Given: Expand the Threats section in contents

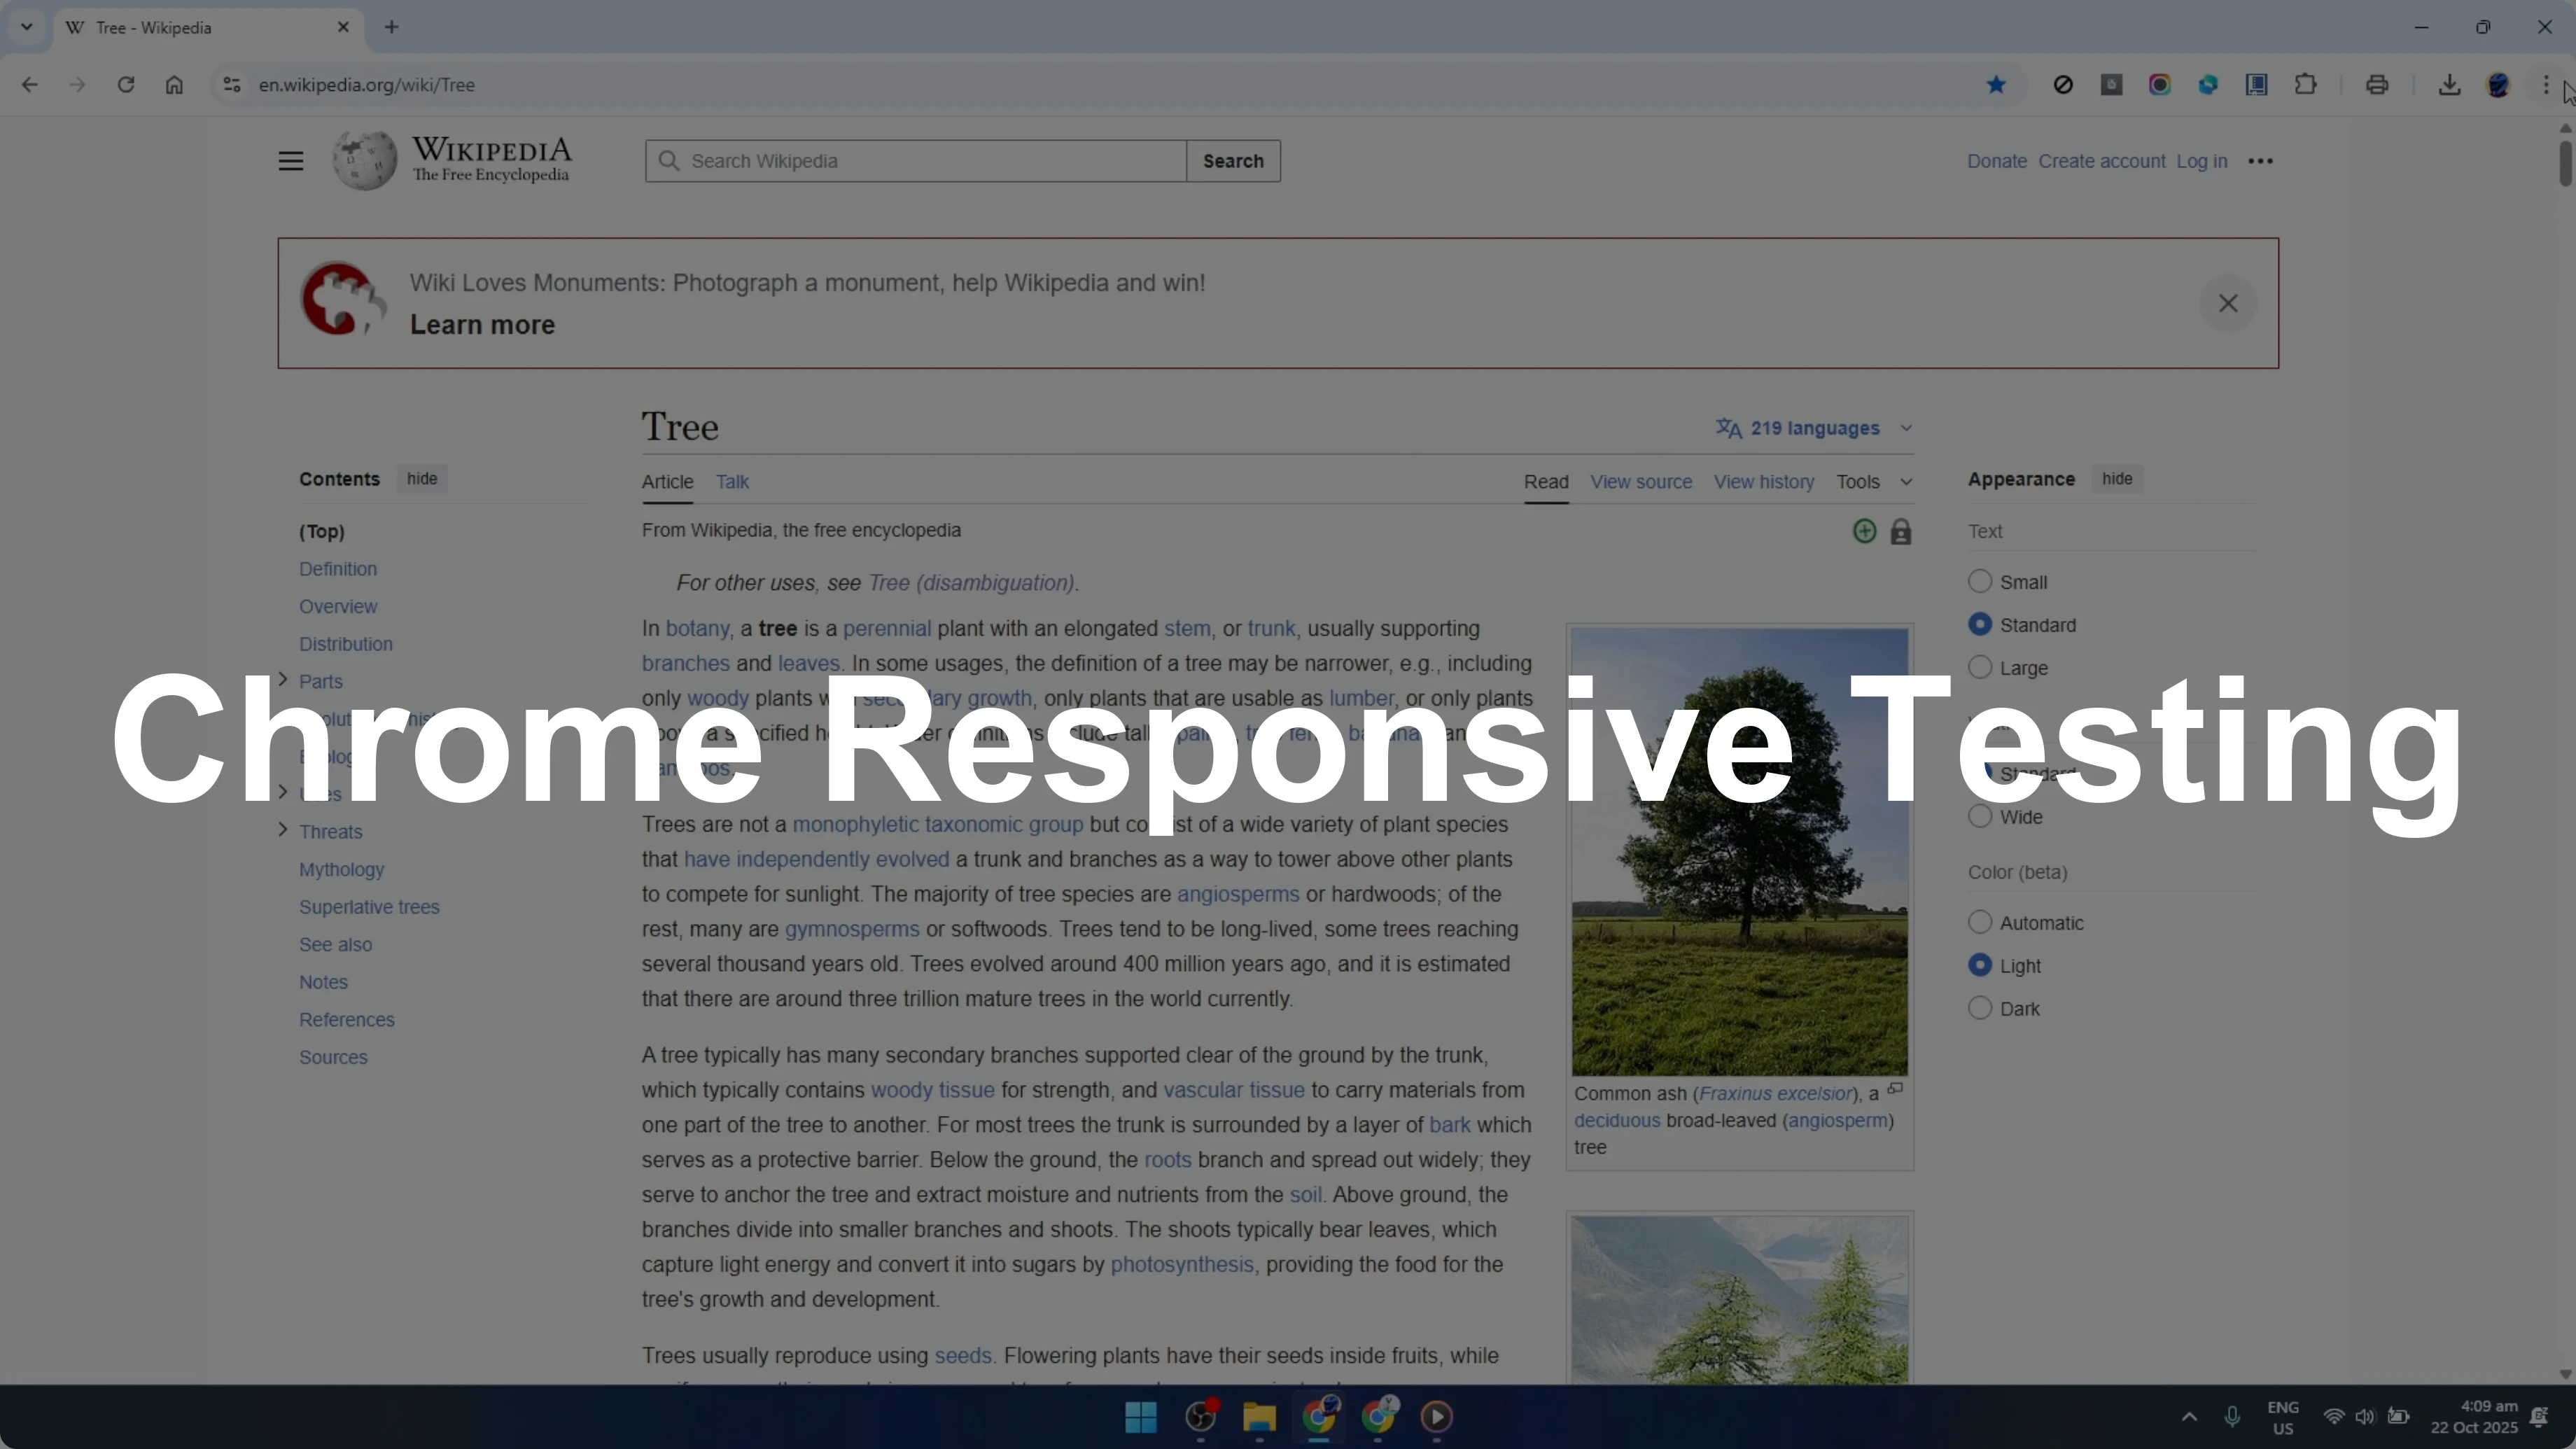Looking at the screenshot, I should pyautogui.click(x=283, y=831).
